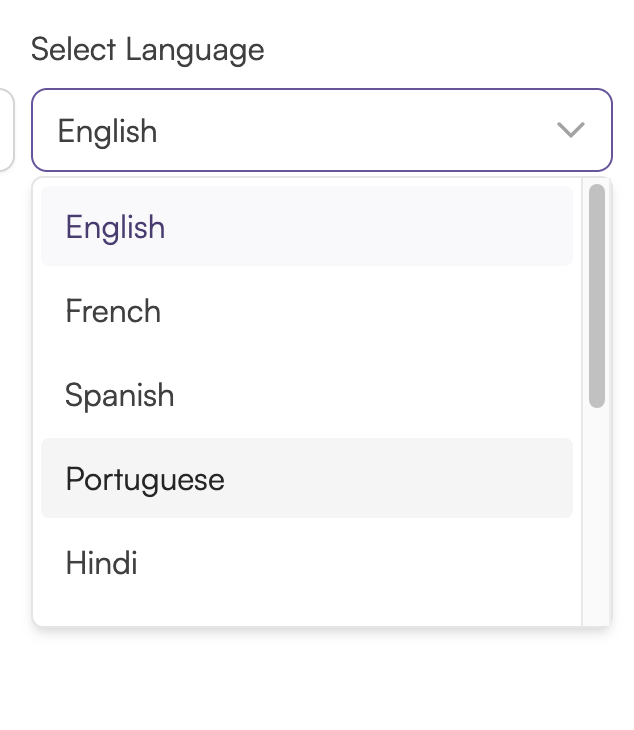634x730 pixels.
Task: Choose the highlighted English option
Action: (x=307, y=226)
